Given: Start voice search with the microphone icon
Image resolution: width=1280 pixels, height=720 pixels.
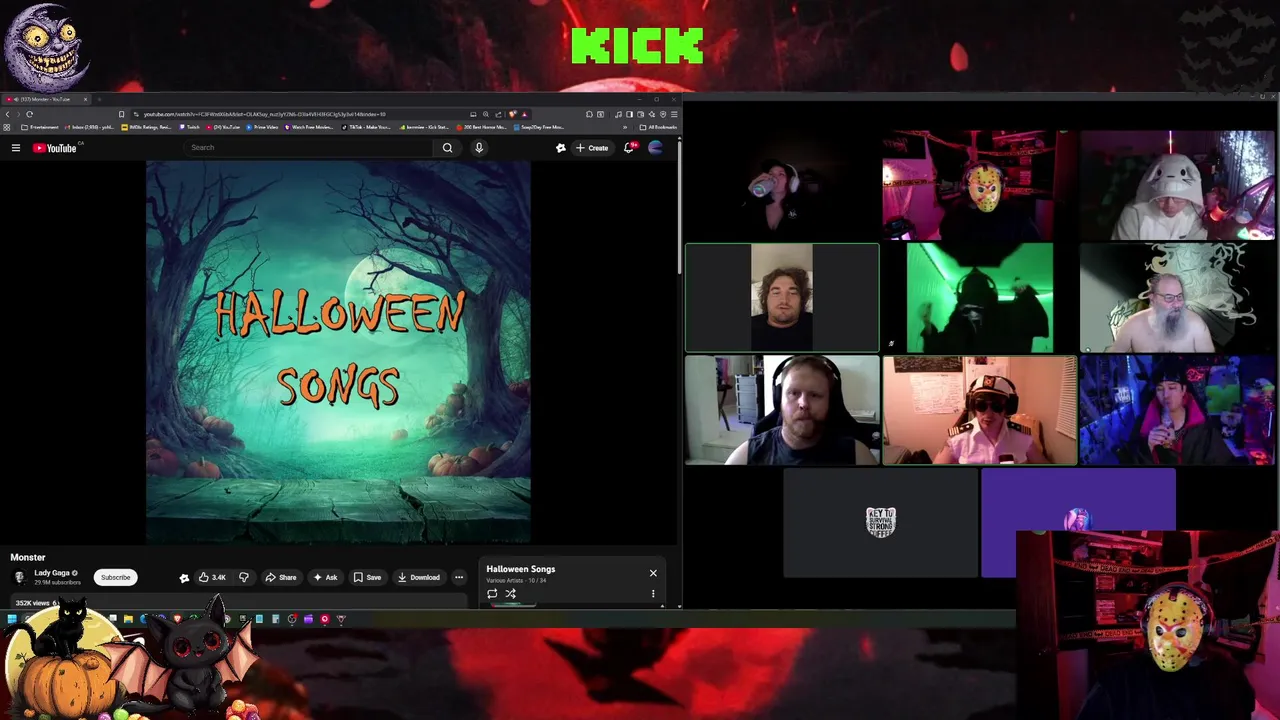Looking at the screenshot, I should click(x=479, y=148).
